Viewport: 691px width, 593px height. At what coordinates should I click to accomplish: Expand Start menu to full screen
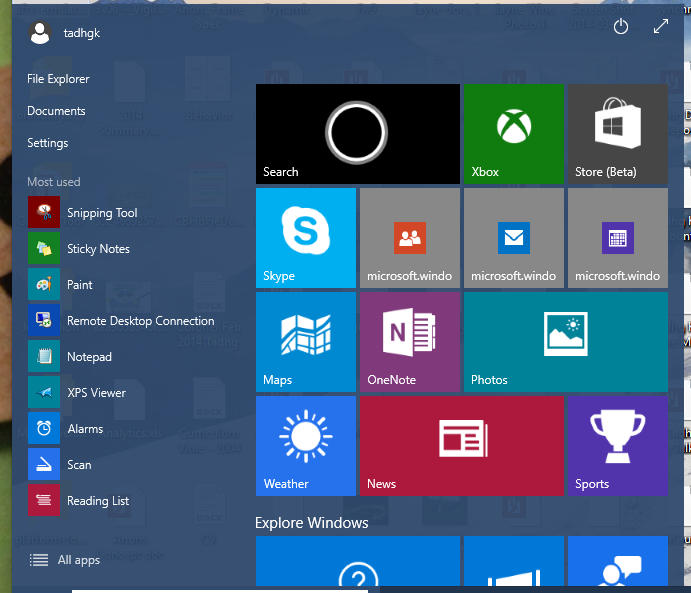[x=660, y=28]
